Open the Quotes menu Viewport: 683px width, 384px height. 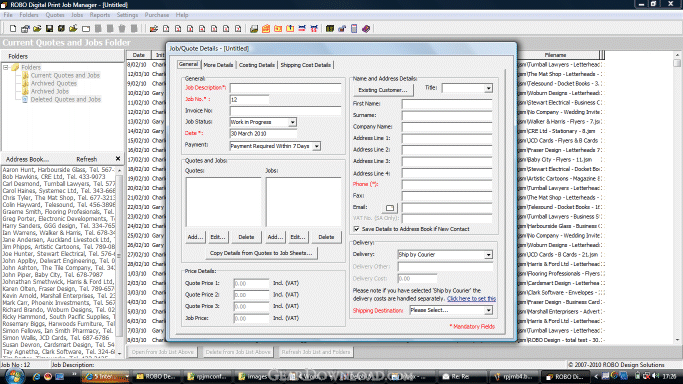[55, 15]
